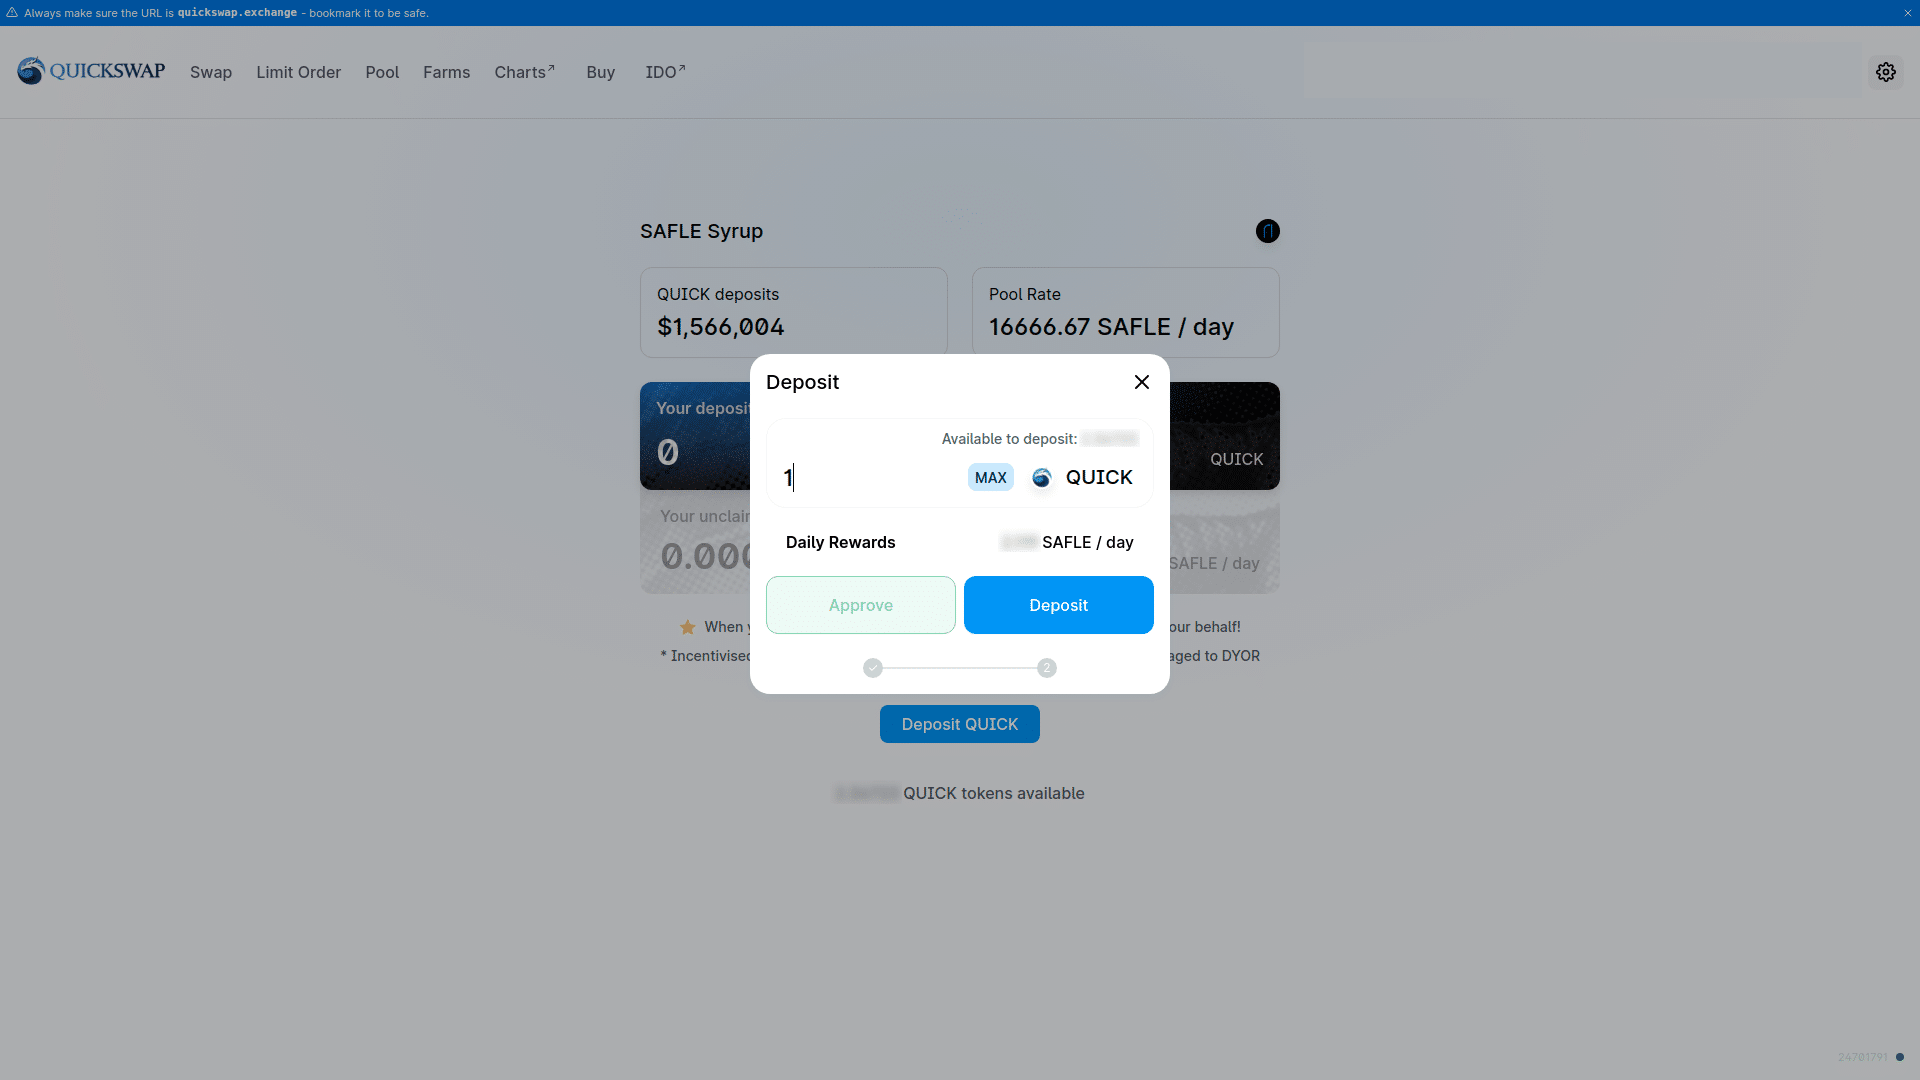
Task: Click the QUICK token icon in dialog
Action: pos(1041,478)
